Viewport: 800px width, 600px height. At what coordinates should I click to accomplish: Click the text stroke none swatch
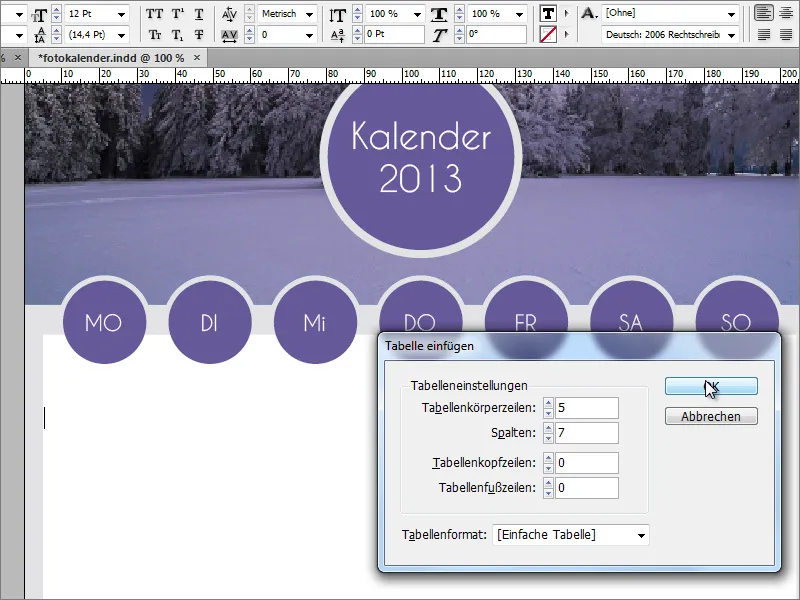point(548,35)
